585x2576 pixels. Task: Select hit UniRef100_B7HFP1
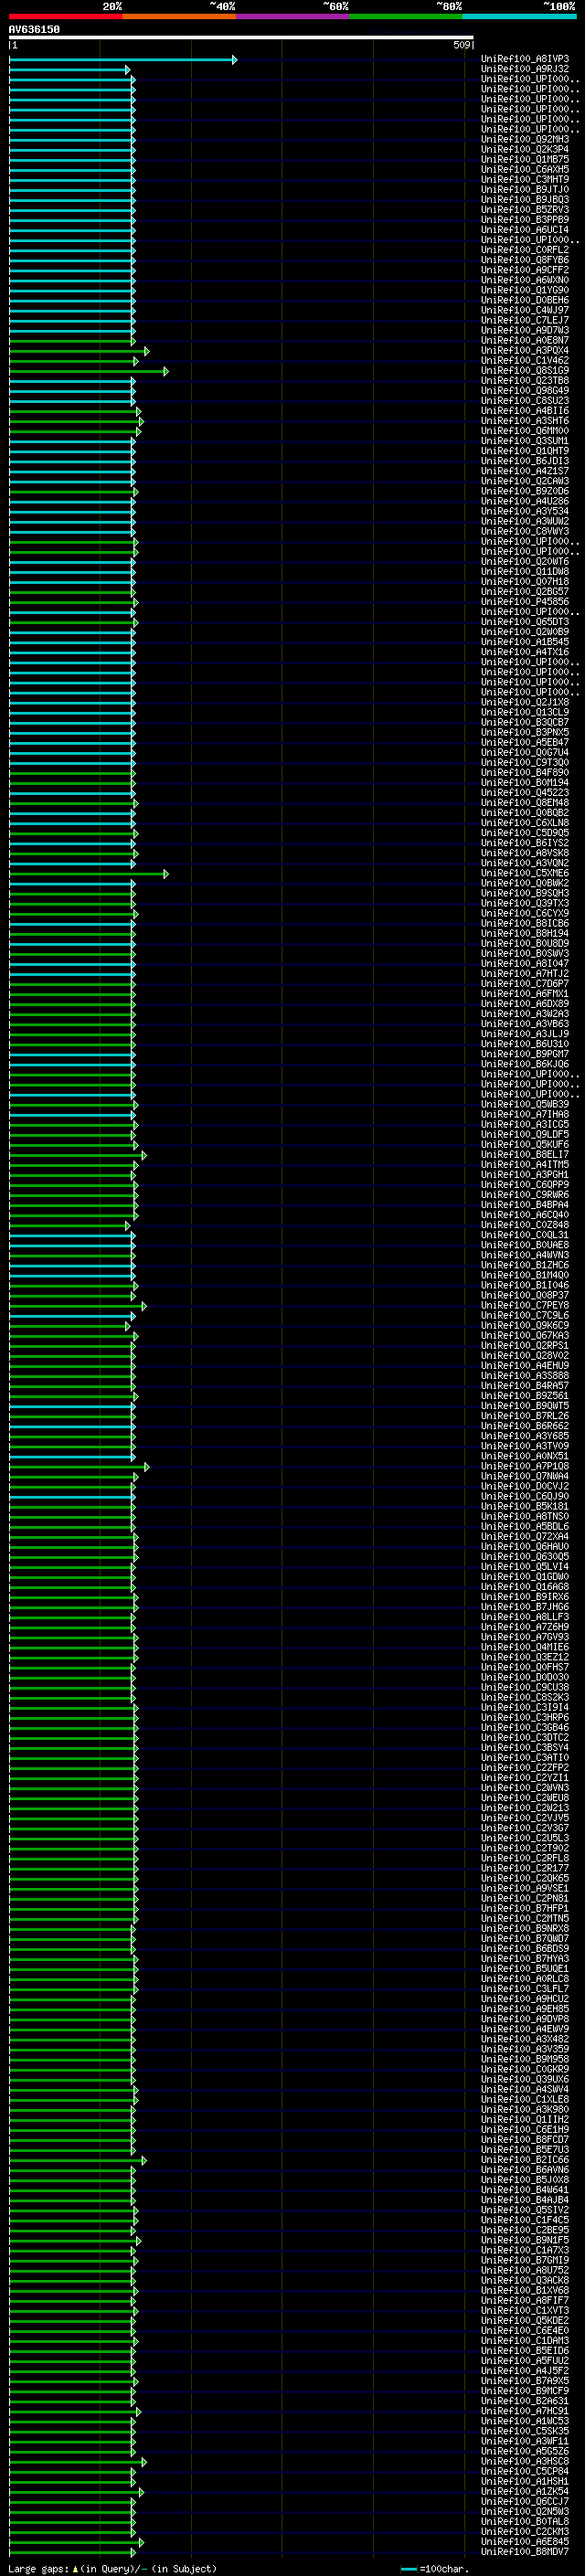pos(525,1908)
